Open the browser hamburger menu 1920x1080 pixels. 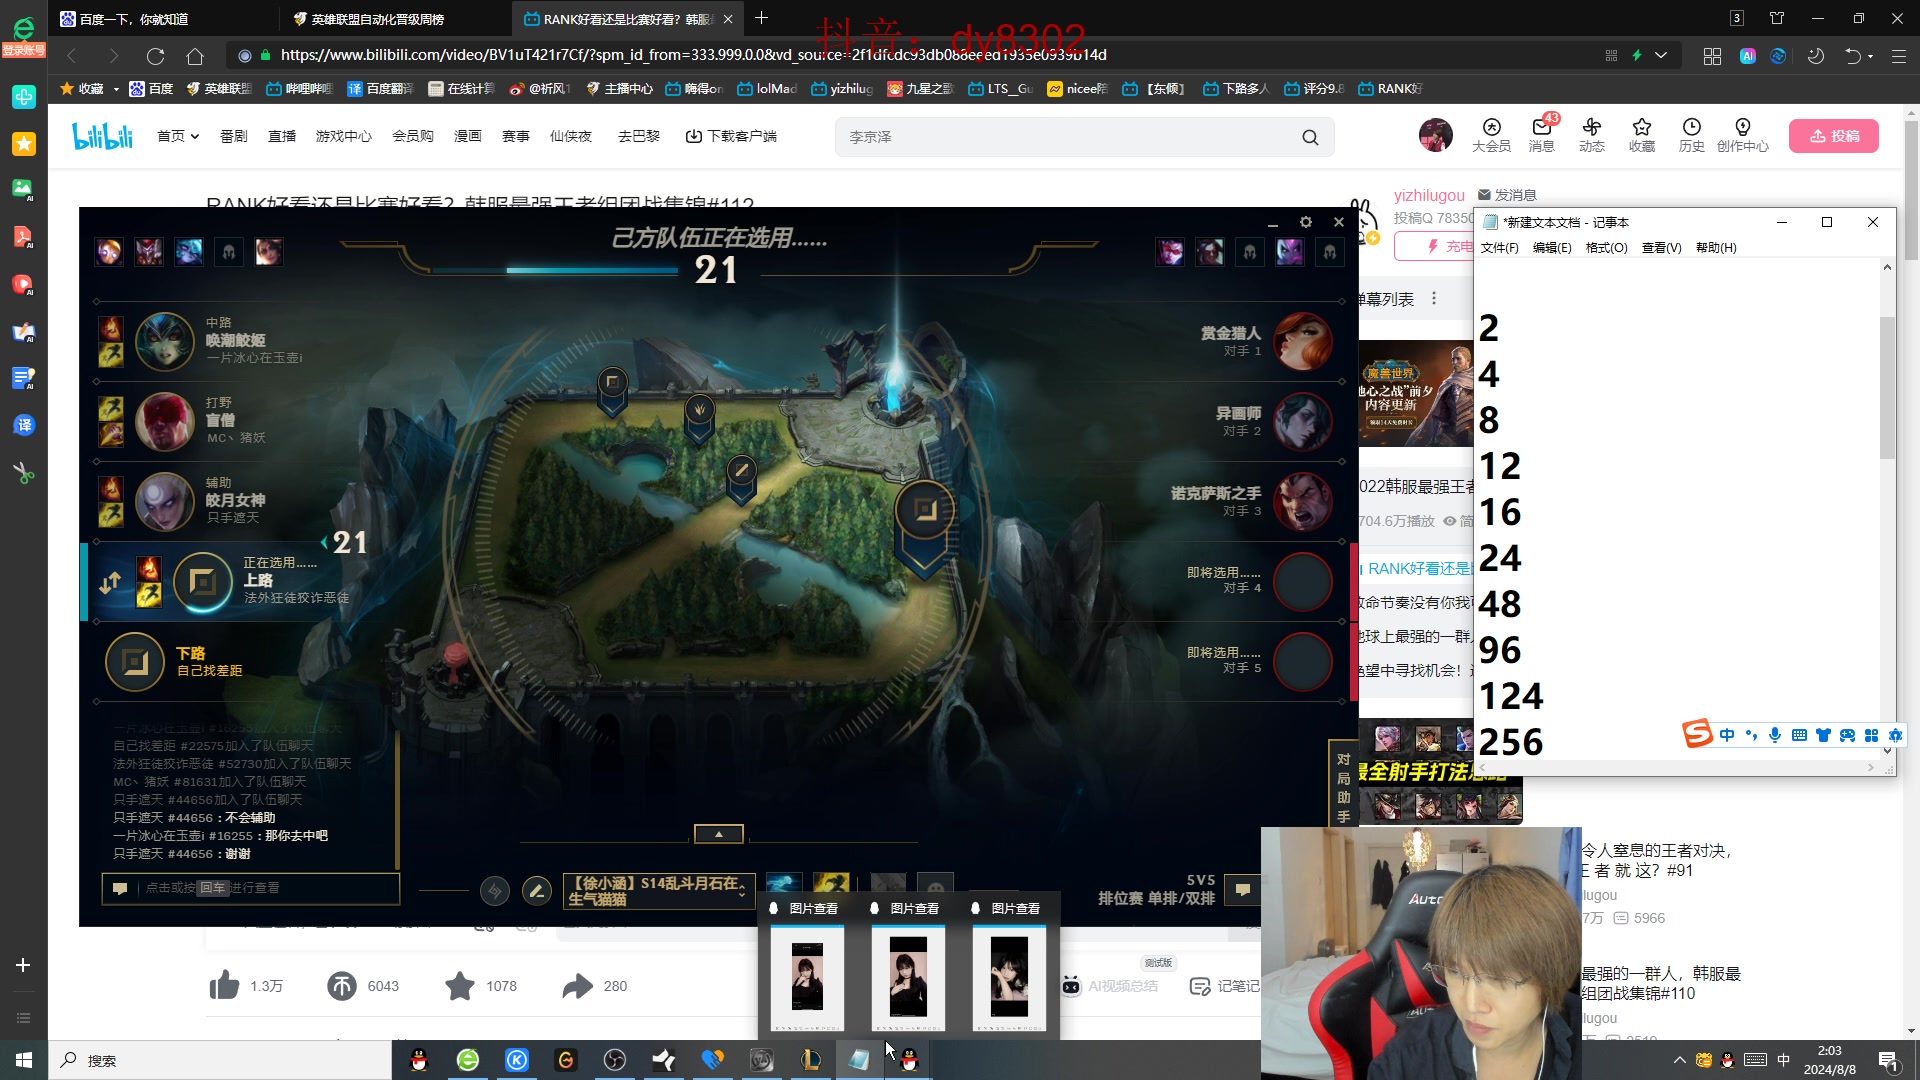[1898, 57]
